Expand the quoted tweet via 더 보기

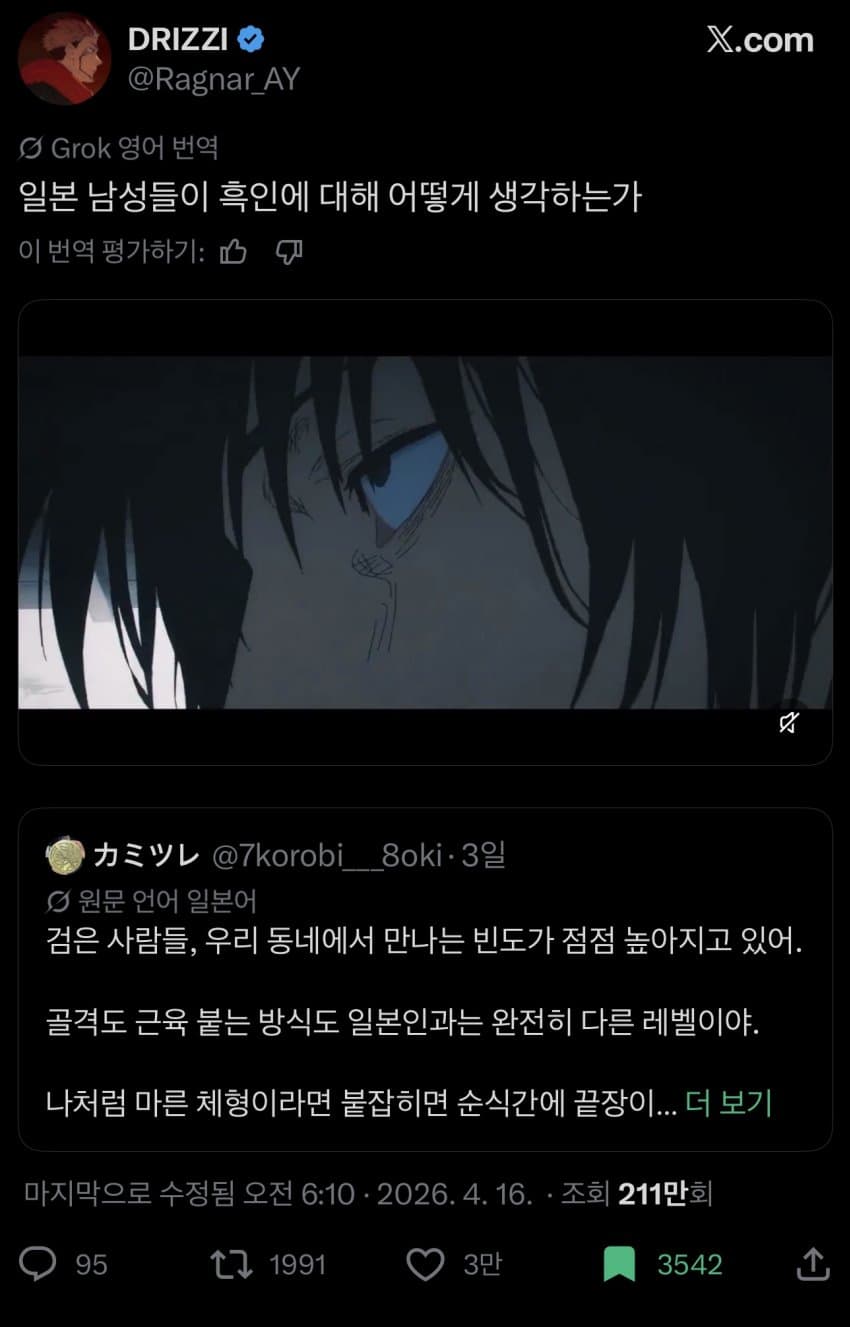pos(729,1103)
